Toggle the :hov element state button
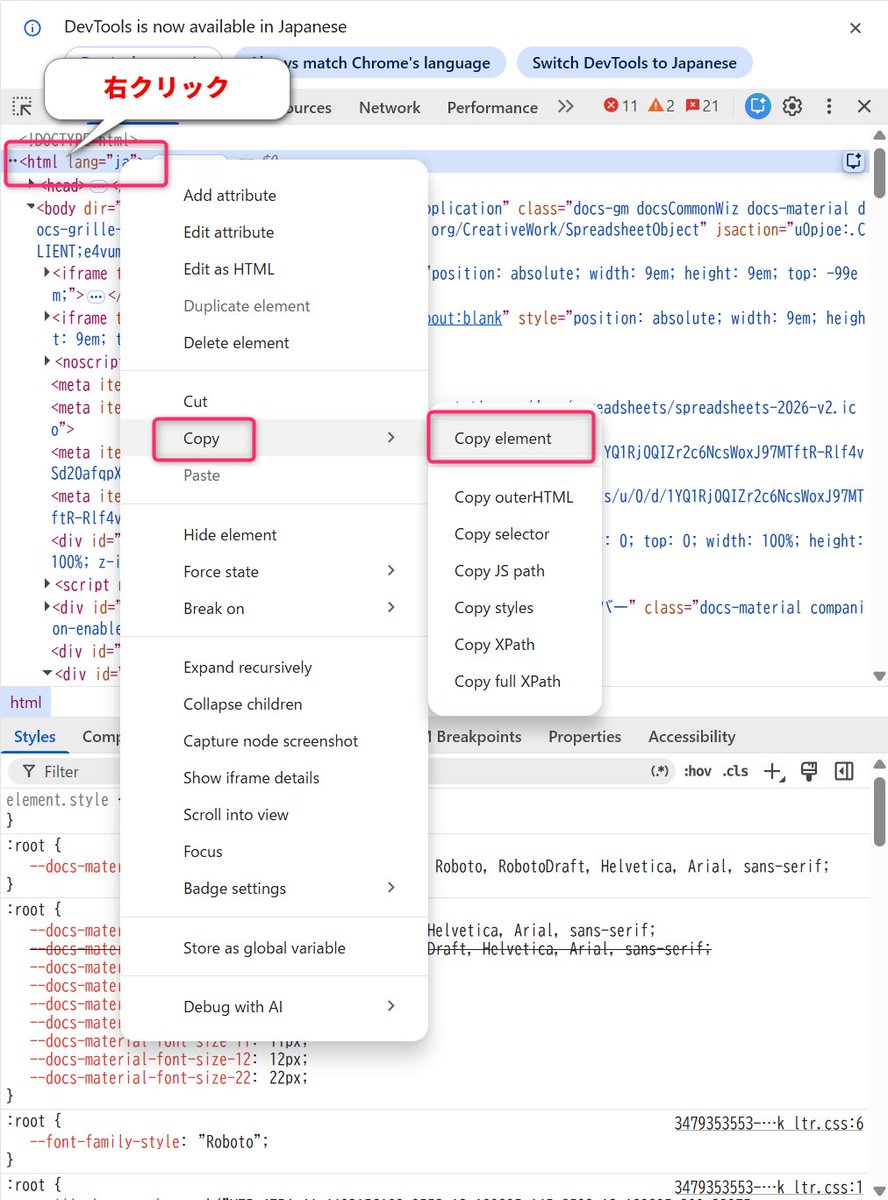 coord(697,771)
